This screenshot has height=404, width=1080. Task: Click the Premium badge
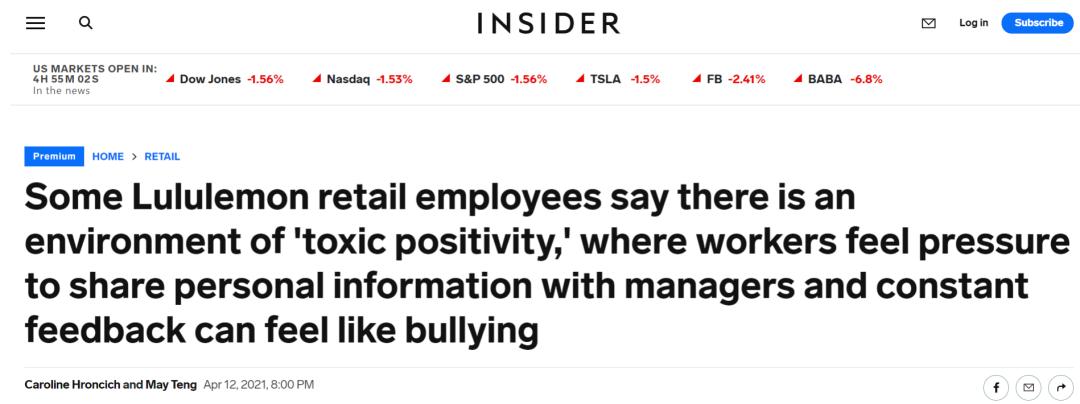point(54,156)
